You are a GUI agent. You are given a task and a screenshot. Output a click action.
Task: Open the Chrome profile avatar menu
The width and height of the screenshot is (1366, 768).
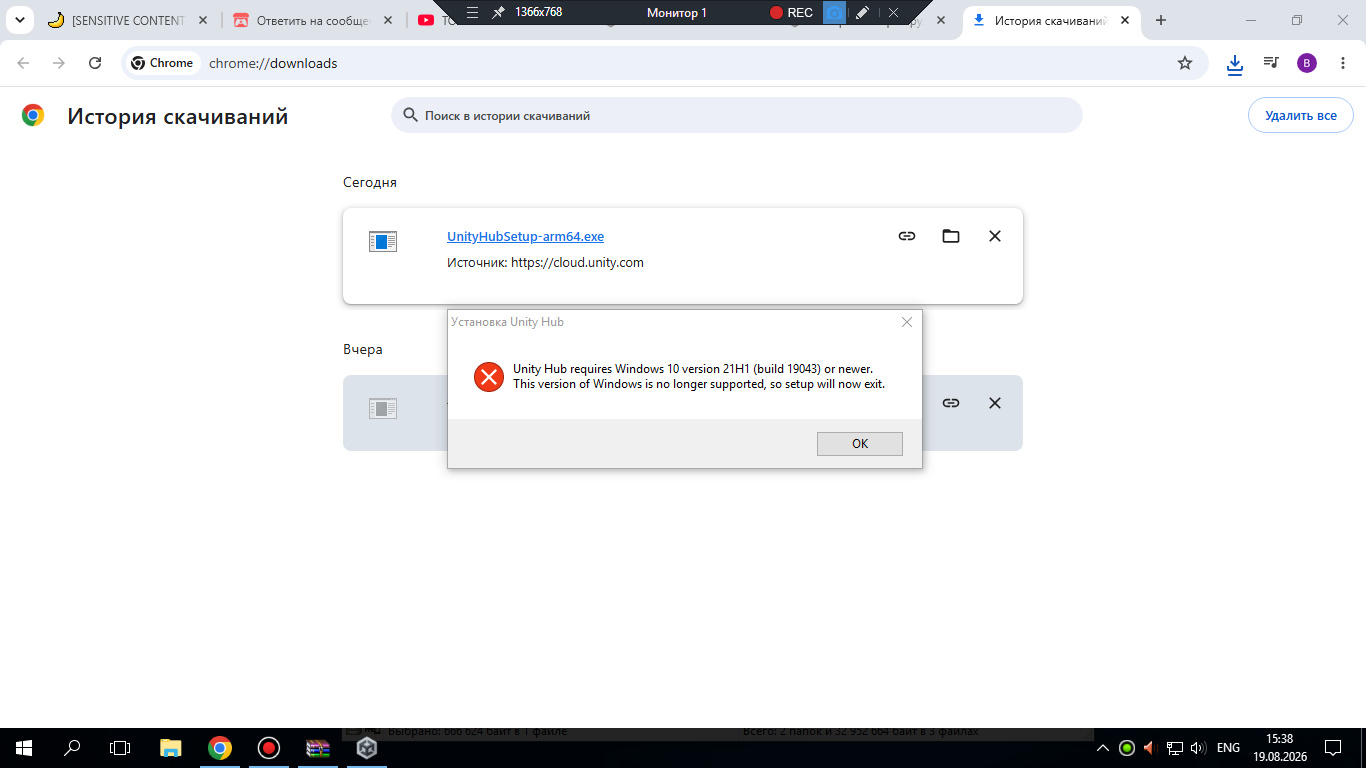click(1307, 63)
